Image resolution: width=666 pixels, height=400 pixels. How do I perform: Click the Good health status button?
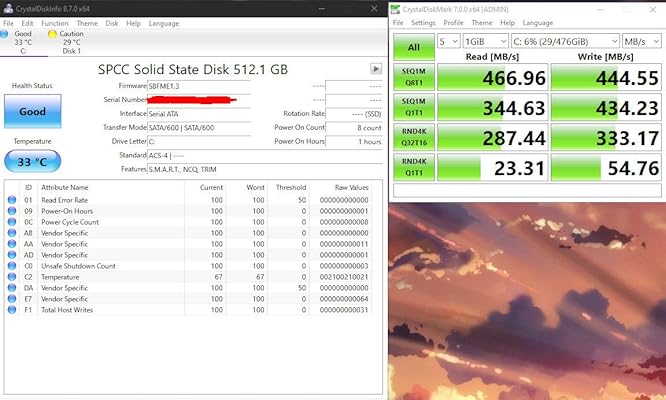click(33, 111)
